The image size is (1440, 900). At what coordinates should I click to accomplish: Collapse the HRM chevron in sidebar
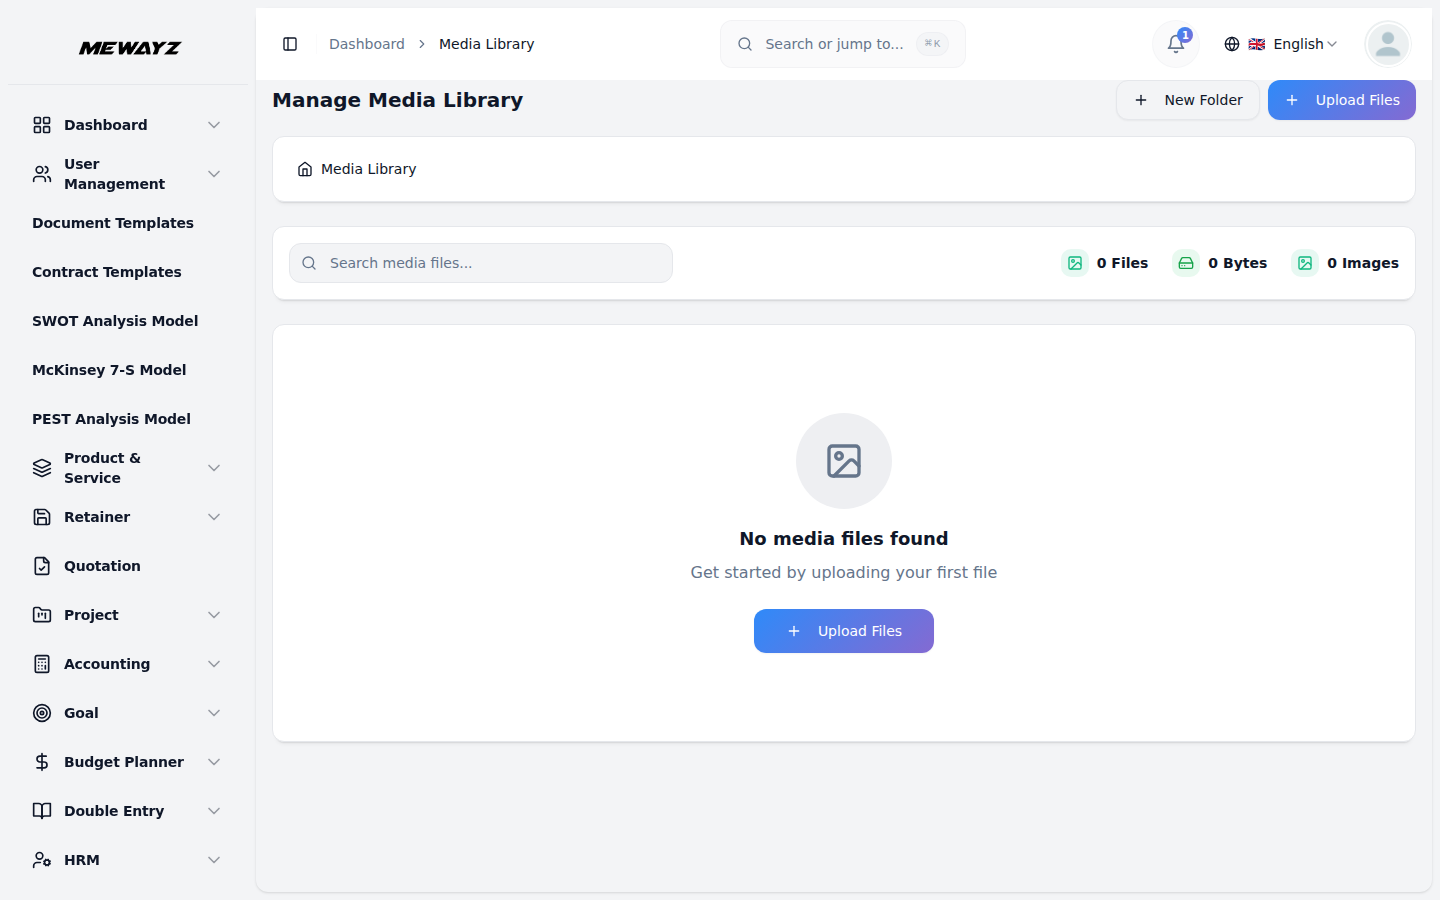214,859
